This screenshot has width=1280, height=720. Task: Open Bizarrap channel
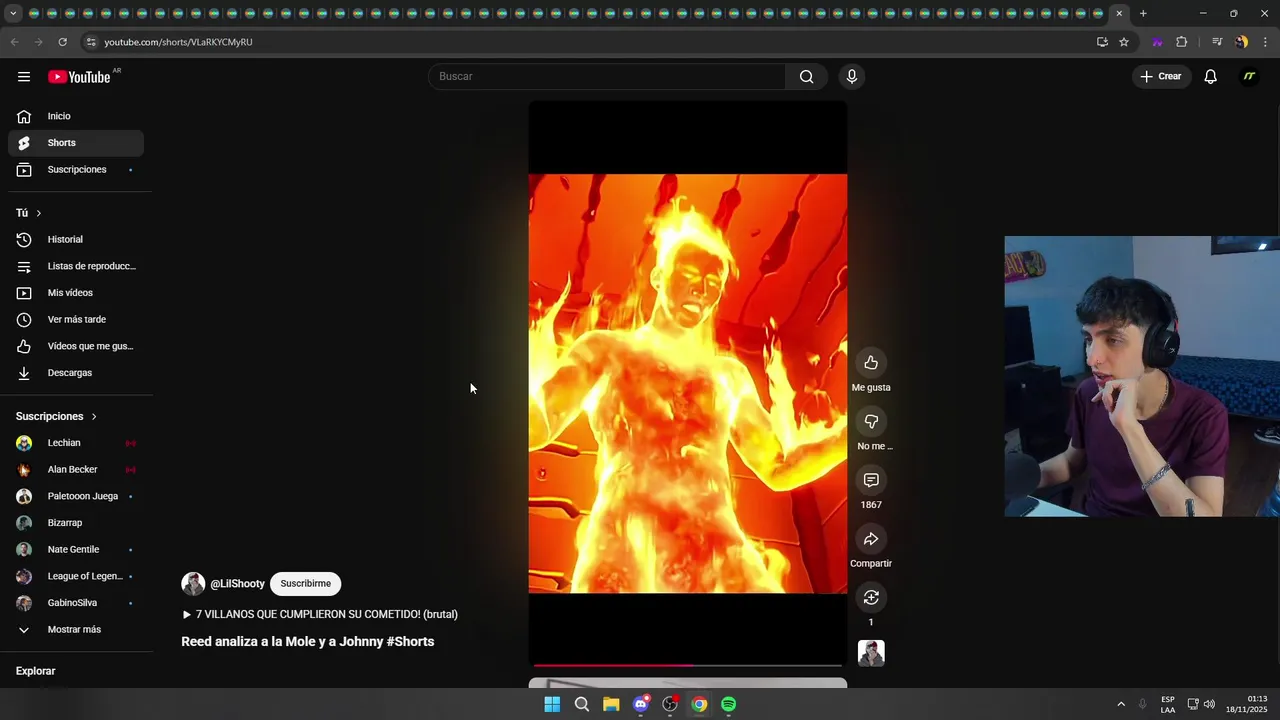[76, 523]
